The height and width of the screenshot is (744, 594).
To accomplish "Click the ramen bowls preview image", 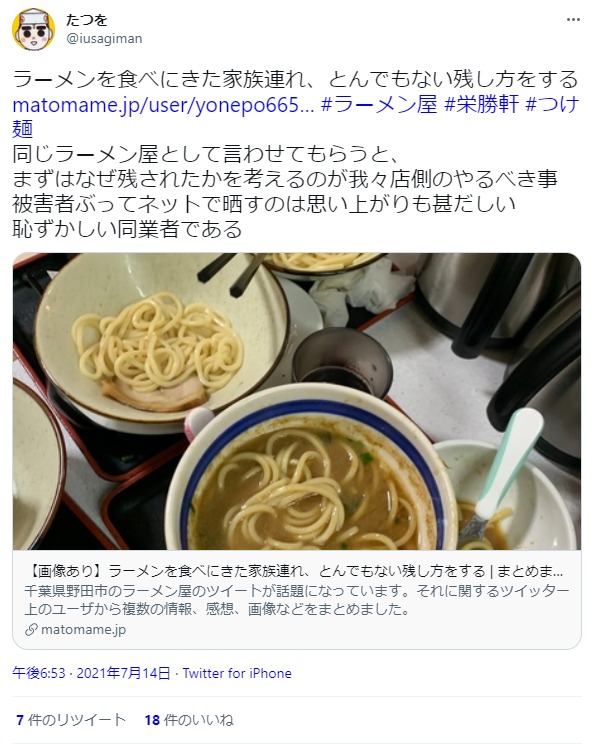I will [297, 401].
